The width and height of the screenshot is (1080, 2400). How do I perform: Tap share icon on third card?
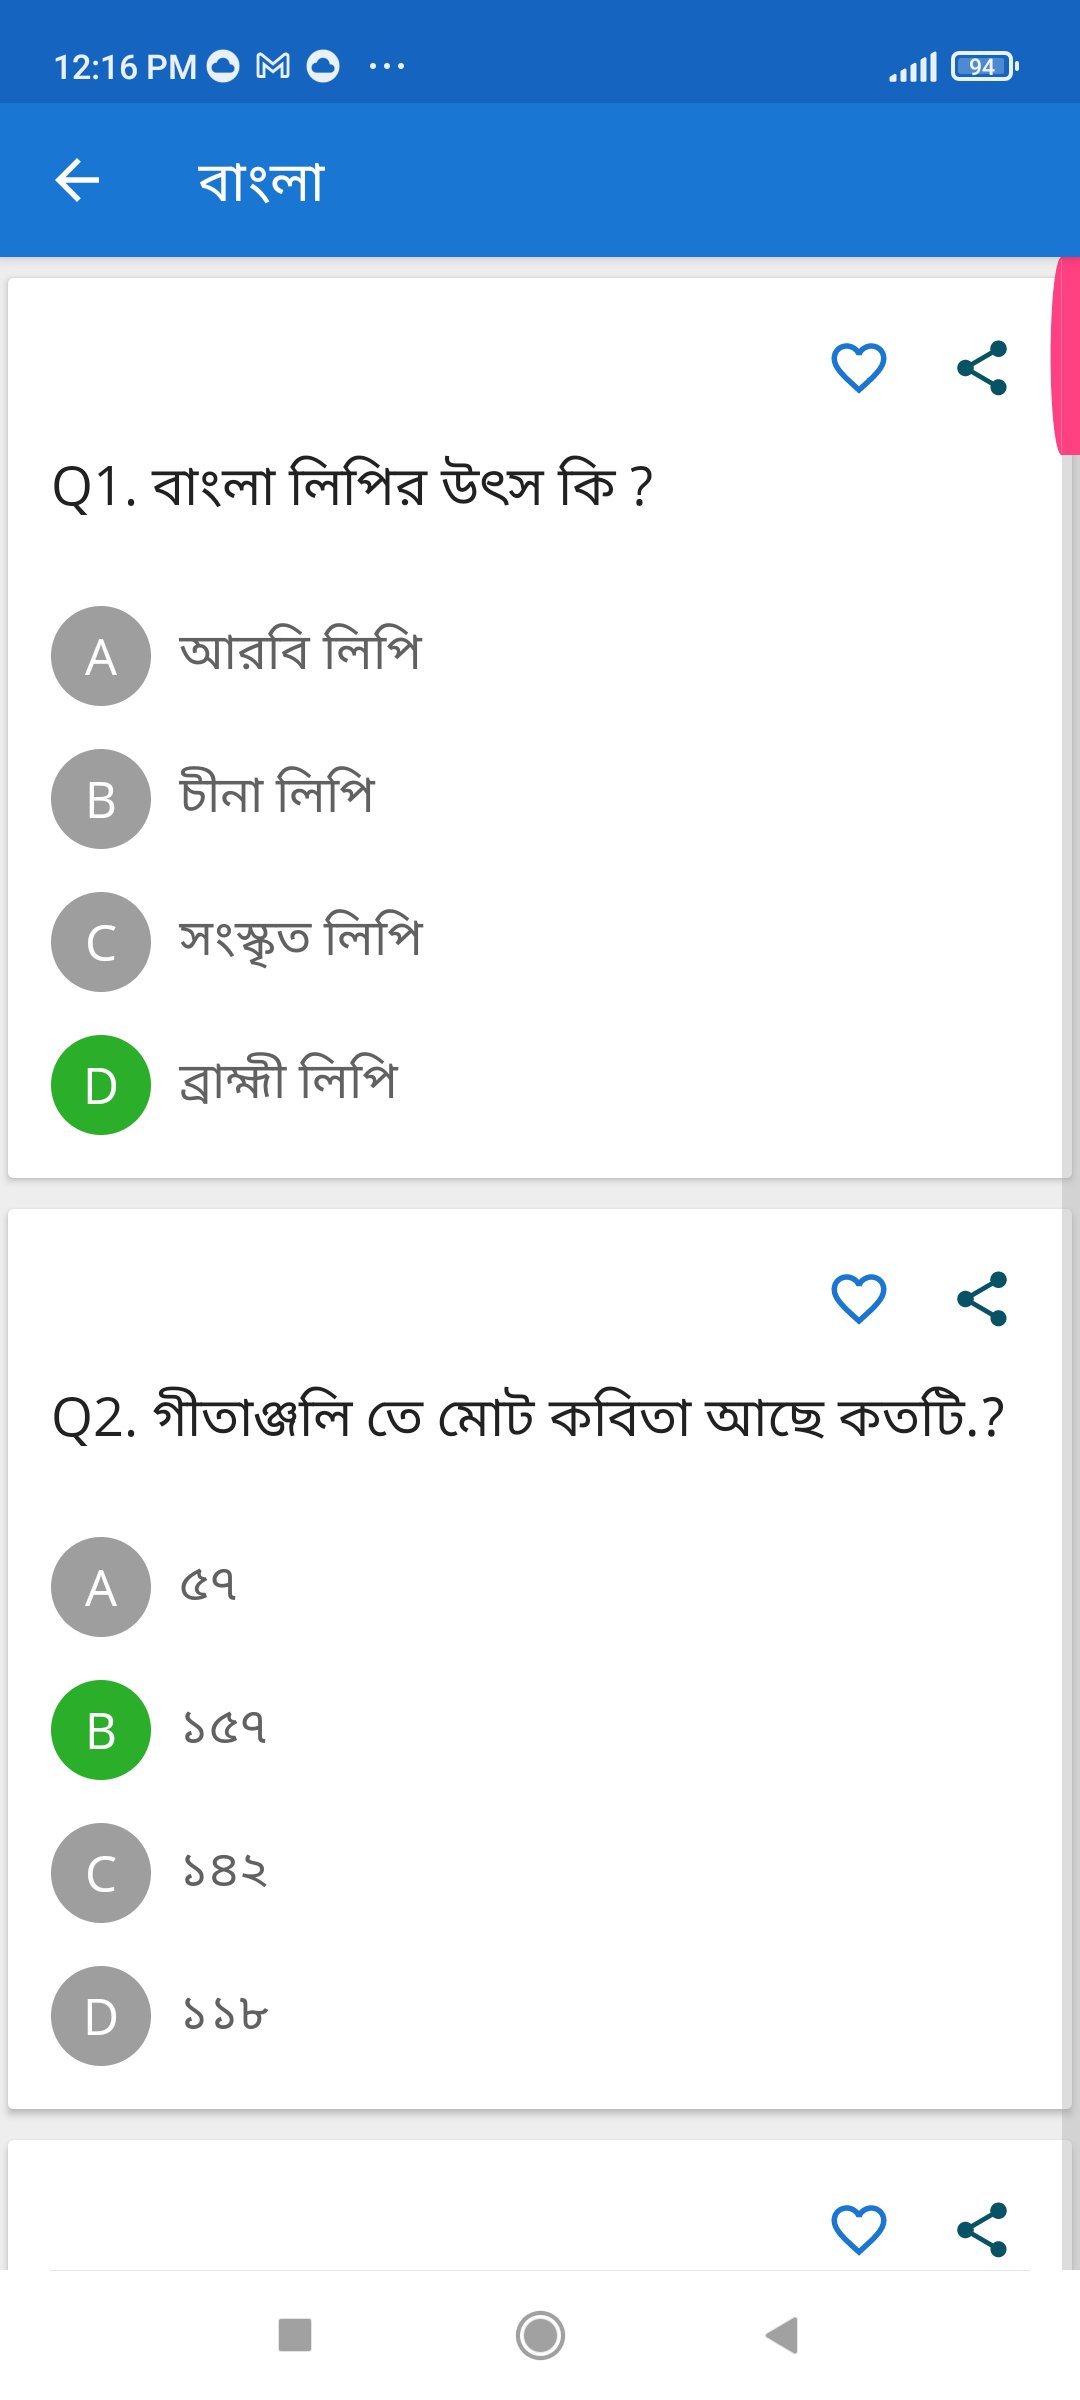[982, 2229]
